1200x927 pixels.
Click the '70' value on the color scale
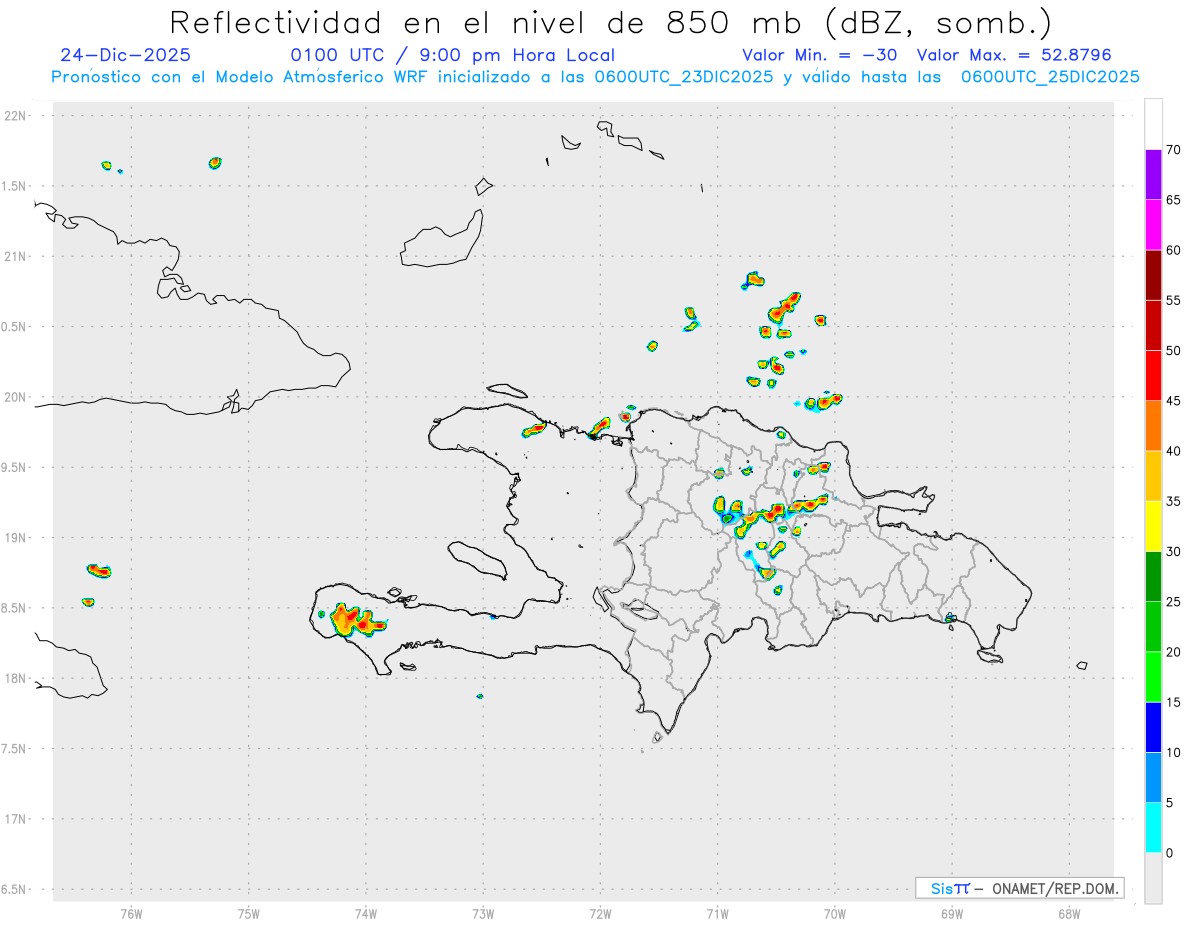[1173, 150]
